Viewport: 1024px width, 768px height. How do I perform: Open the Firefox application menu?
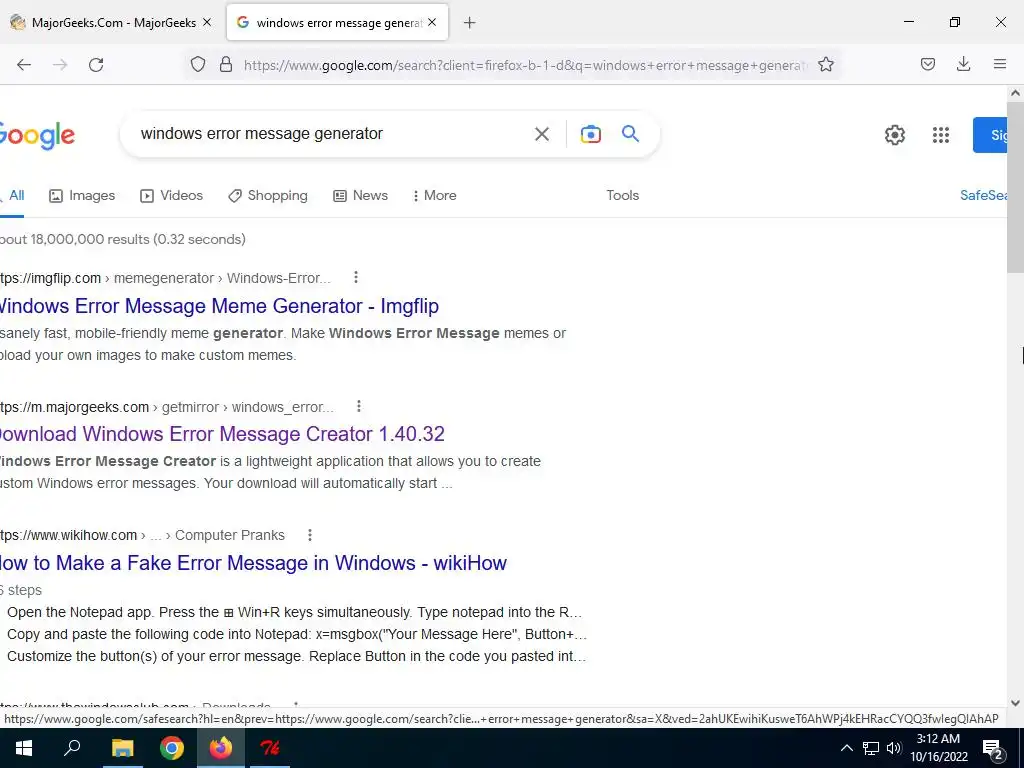click(999, 64)
